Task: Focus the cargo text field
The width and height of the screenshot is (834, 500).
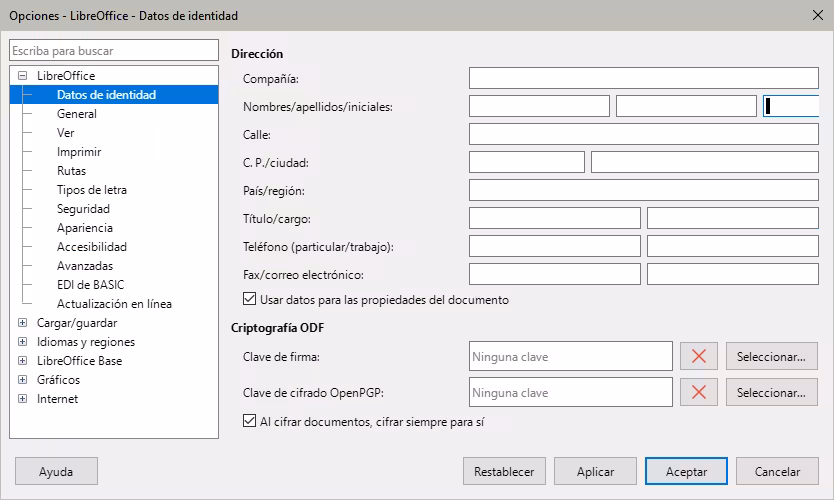Action: [733, 218]
